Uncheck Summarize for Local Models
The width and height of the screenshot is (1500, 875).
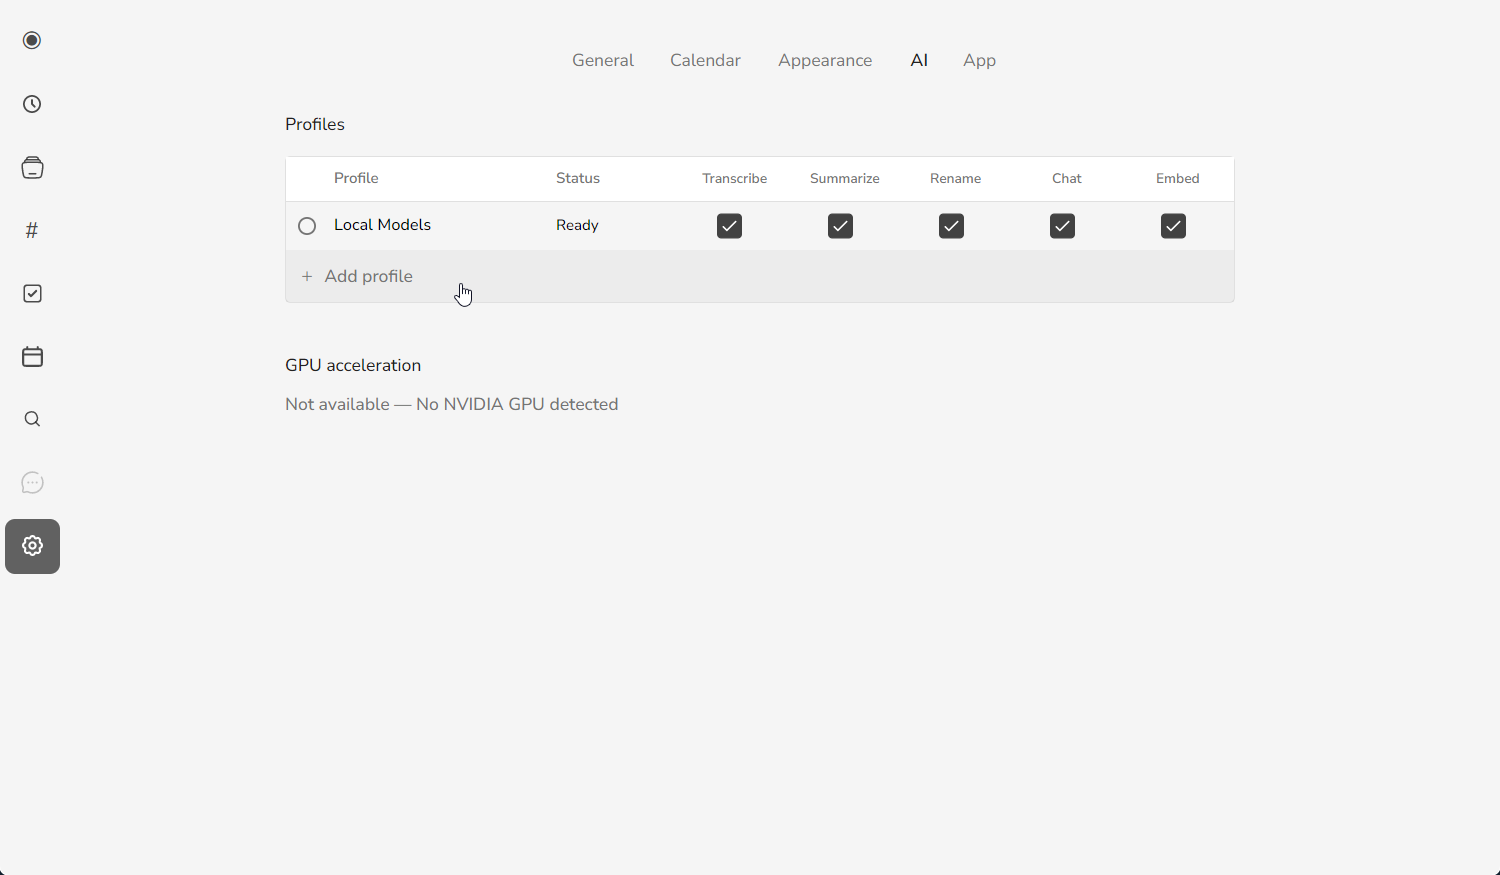point(841,226)
